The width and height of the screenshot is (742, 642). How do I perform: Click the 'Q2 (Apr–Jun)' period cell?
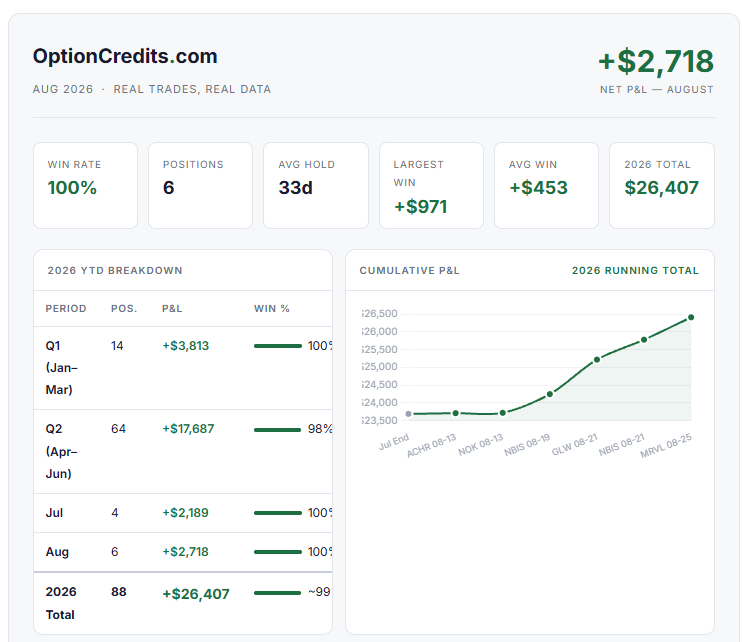(62, 451)
